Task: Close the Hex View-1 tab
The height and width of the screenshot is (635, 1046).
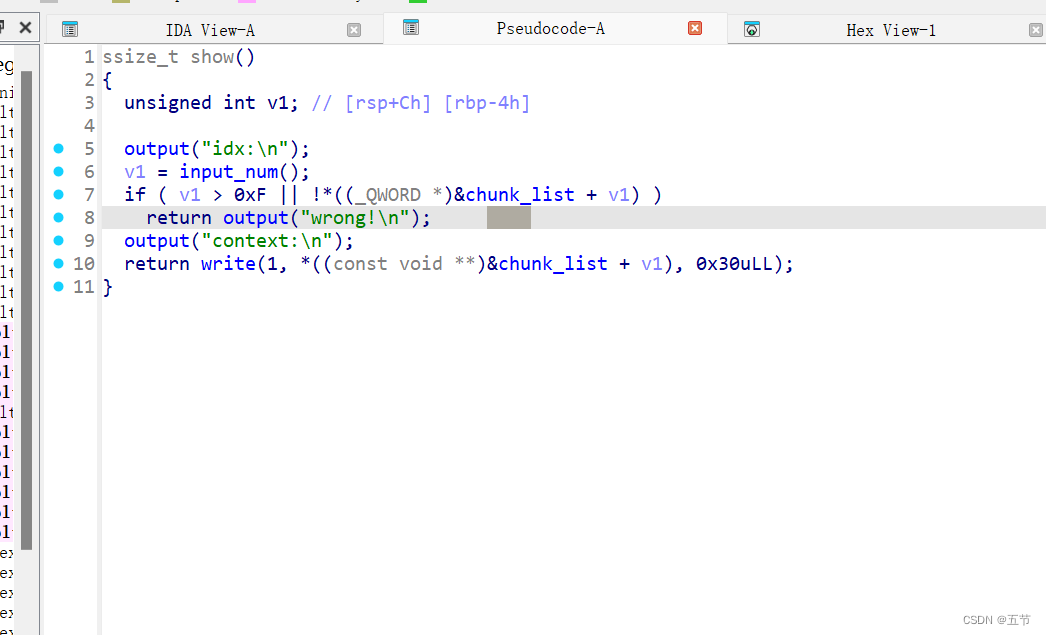Action: coord(1035,30)
